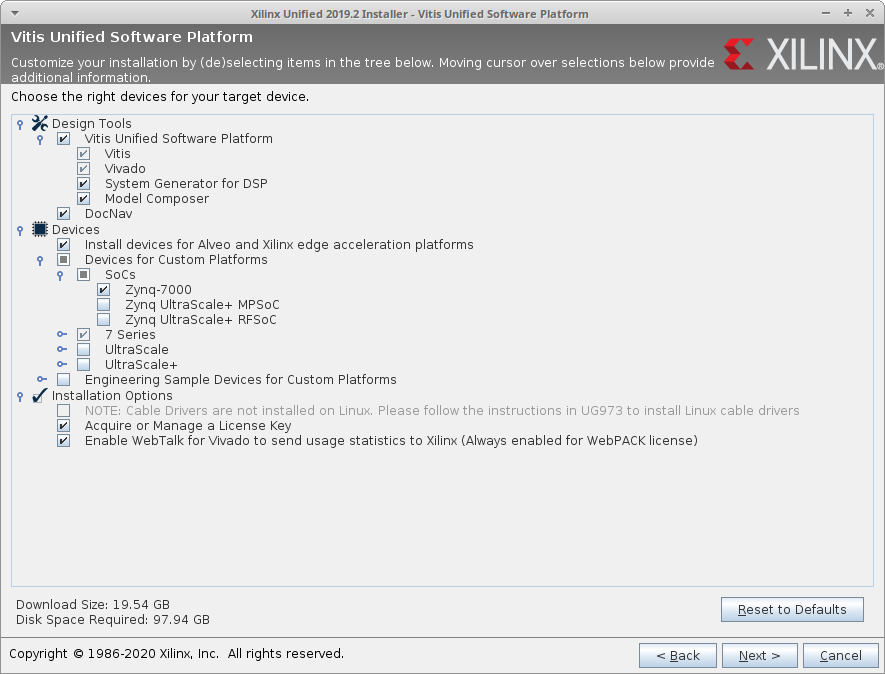This screenshot has height=674, width=885.
Task: Check the UltraScale+ devices checkbox
Action: (x=84, y=365)
